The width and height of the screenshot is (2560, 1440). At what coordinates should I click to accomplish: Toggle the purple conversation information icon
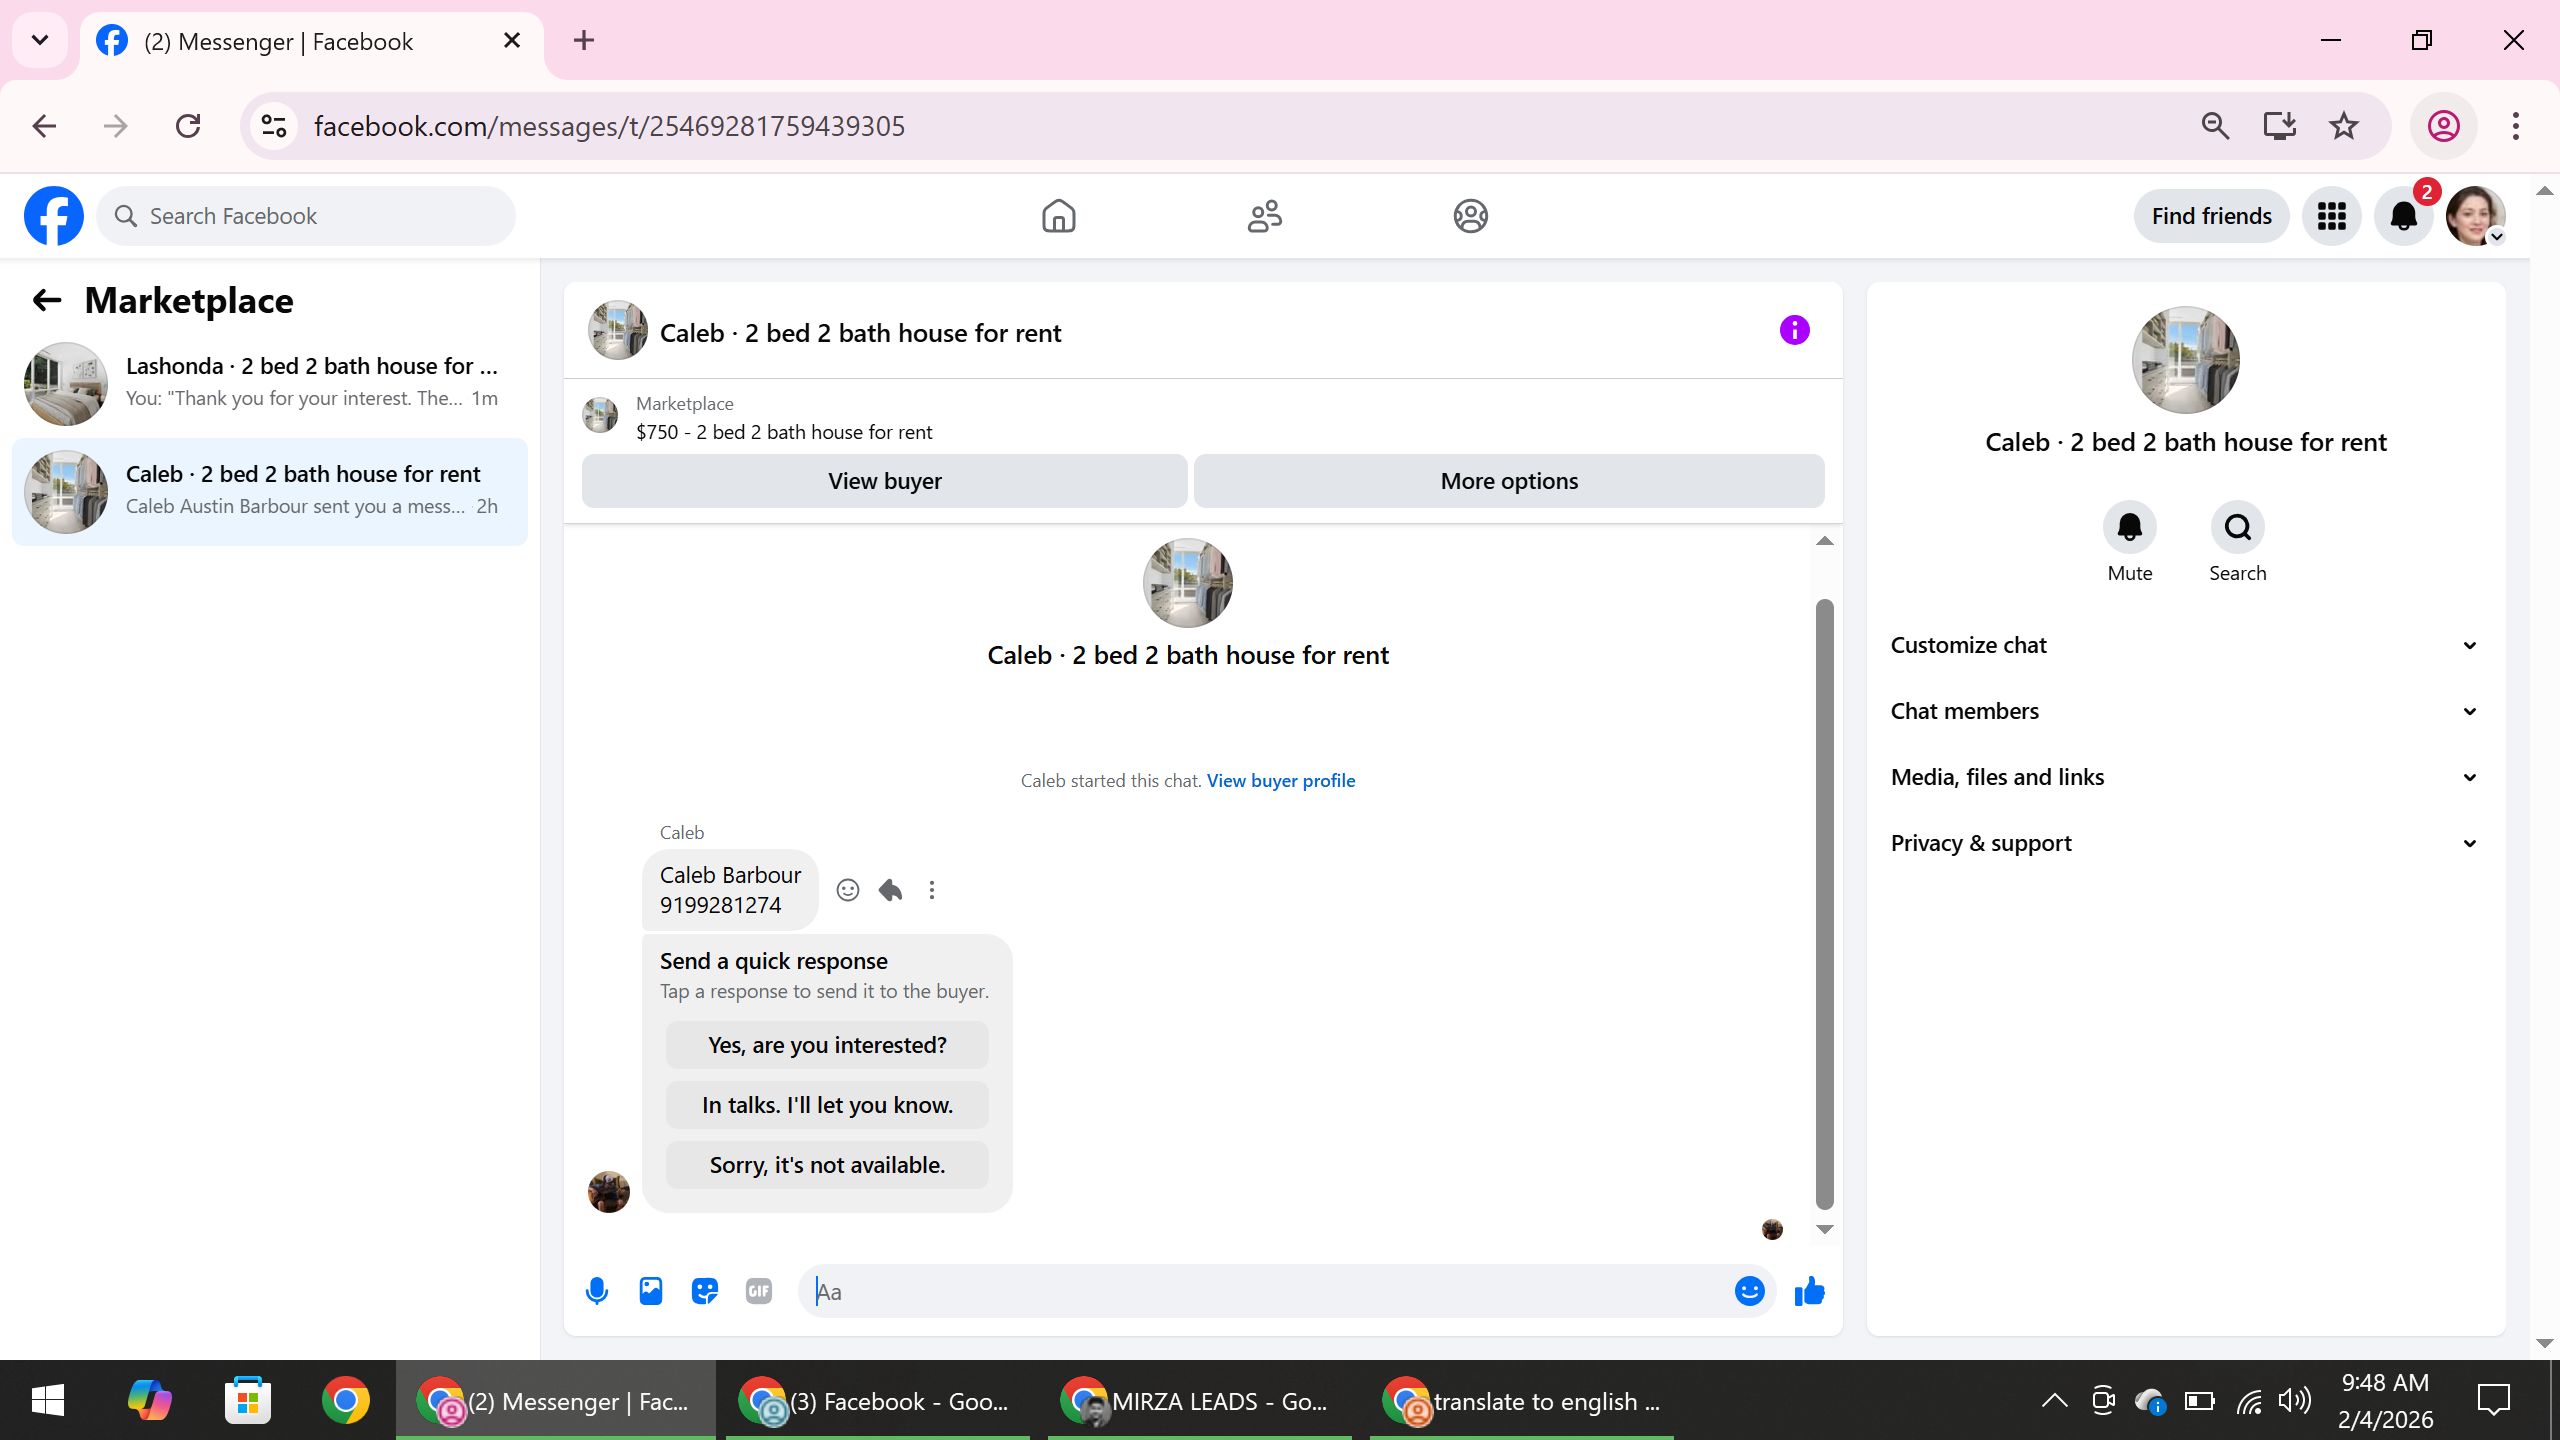point(1794,330)
